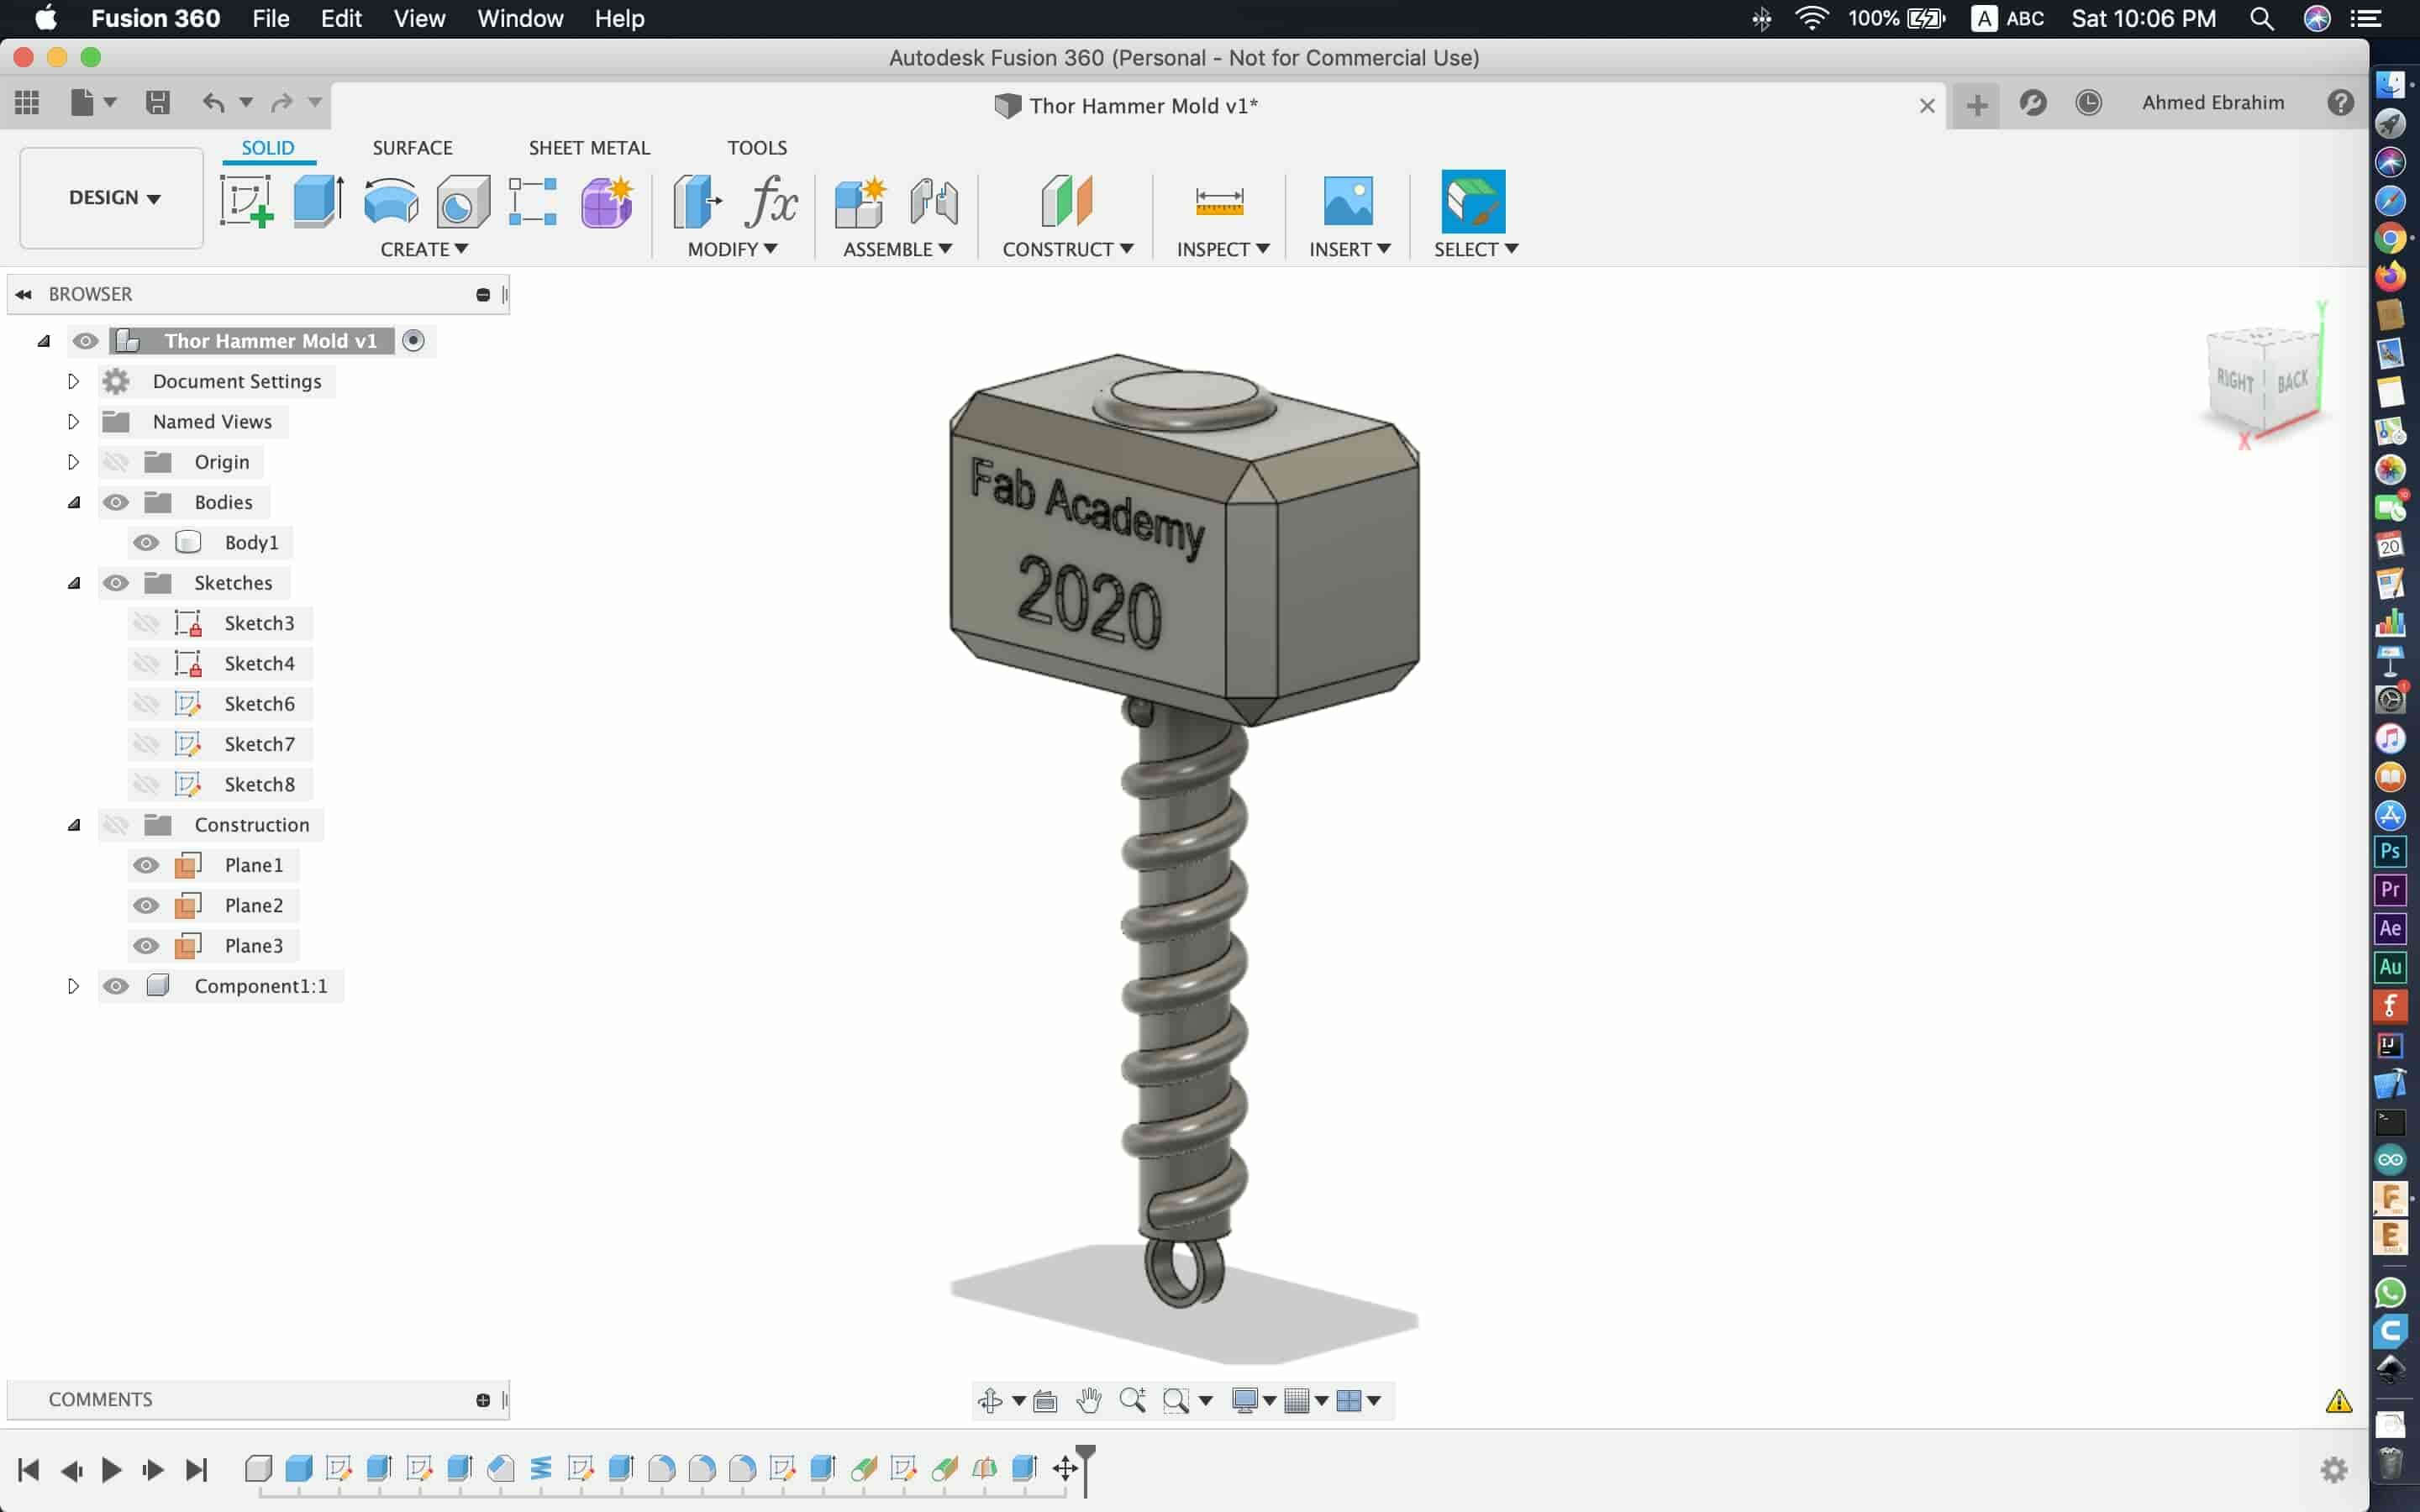
Task: Activate the Select tool icon
Action: pyautogui.click(x=1473, y=201)
